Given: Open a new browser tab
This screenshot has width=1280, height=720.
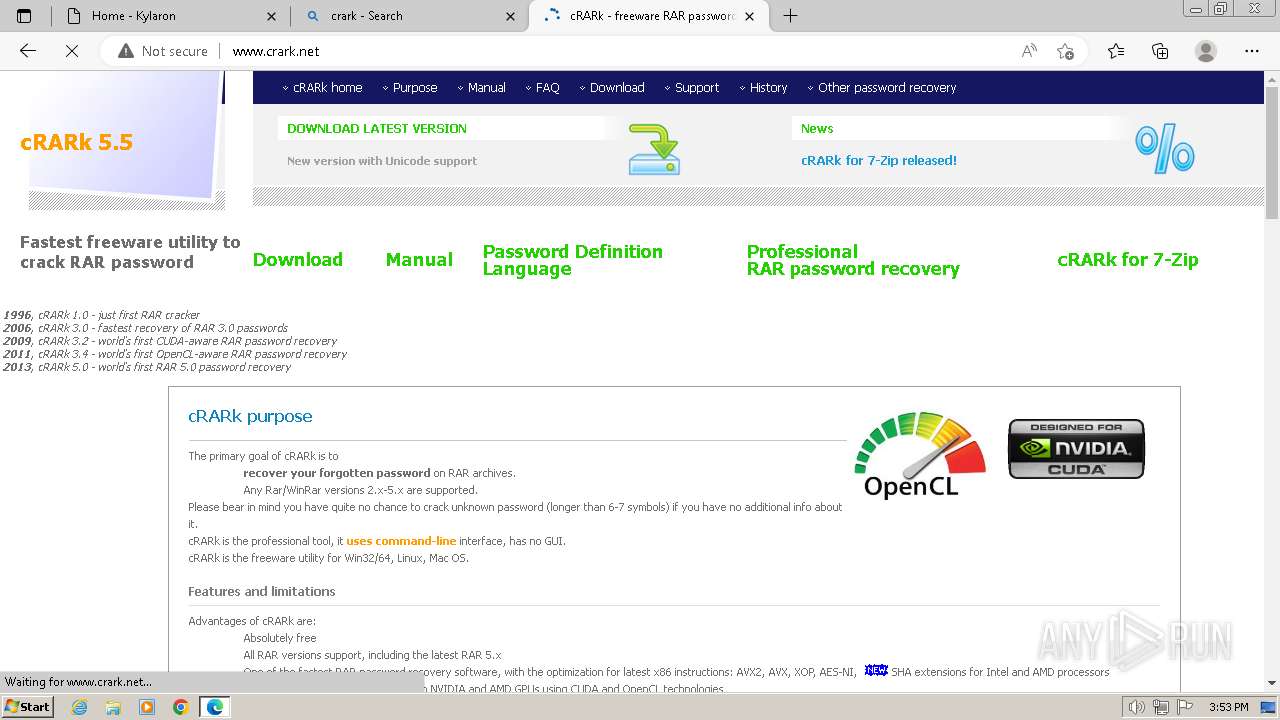Looking at the screenshot, I should [790, 16].
